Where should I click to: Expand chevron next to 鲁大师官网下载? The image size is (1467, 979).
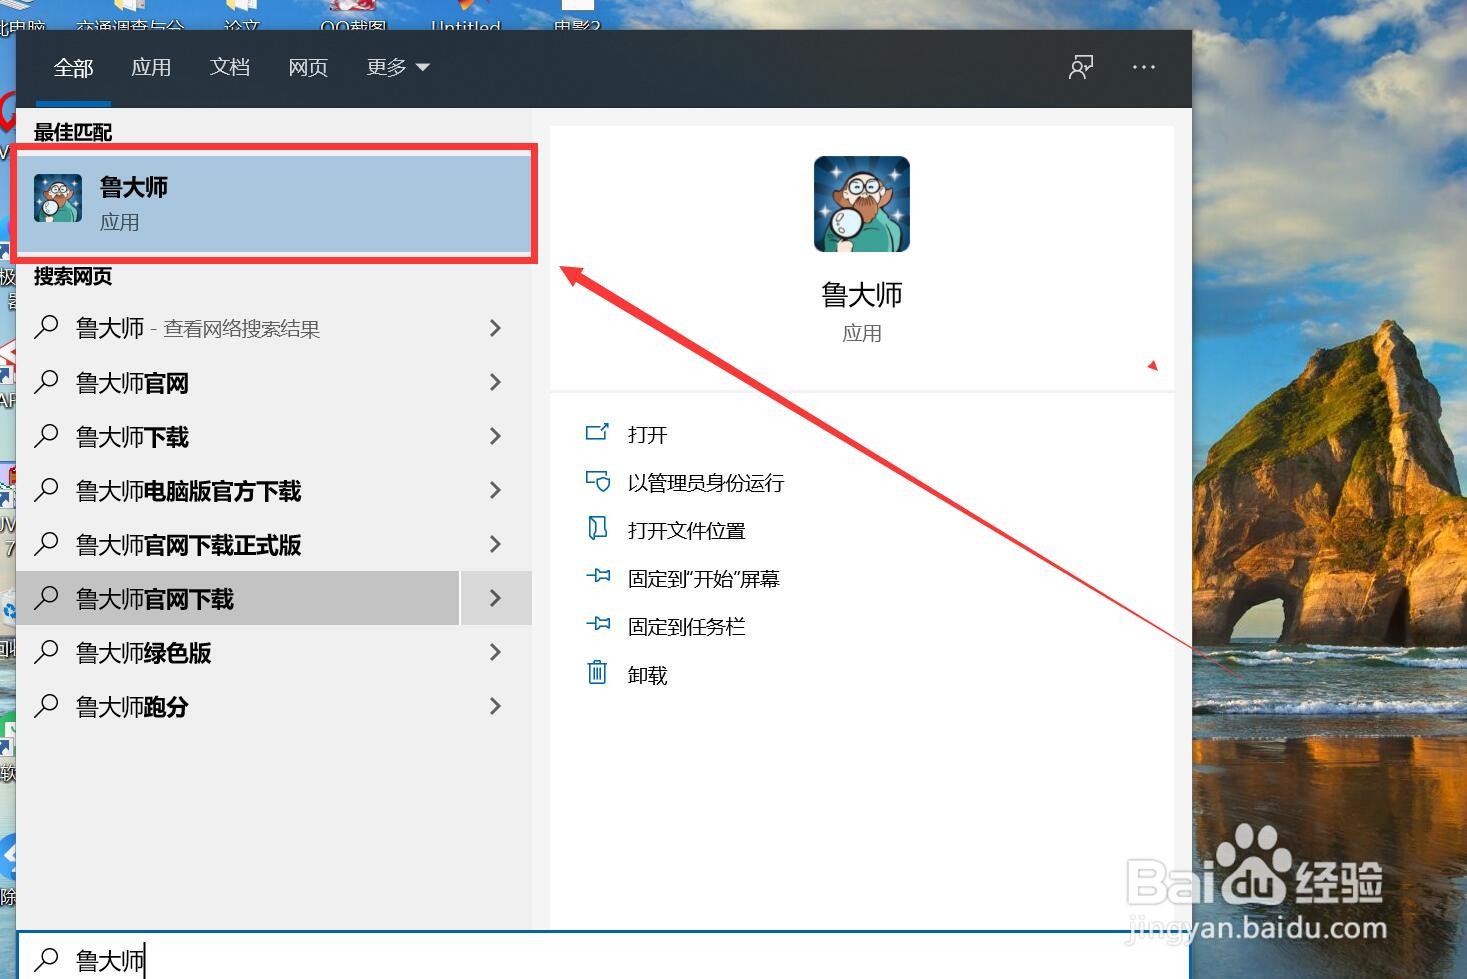(495, 598)
